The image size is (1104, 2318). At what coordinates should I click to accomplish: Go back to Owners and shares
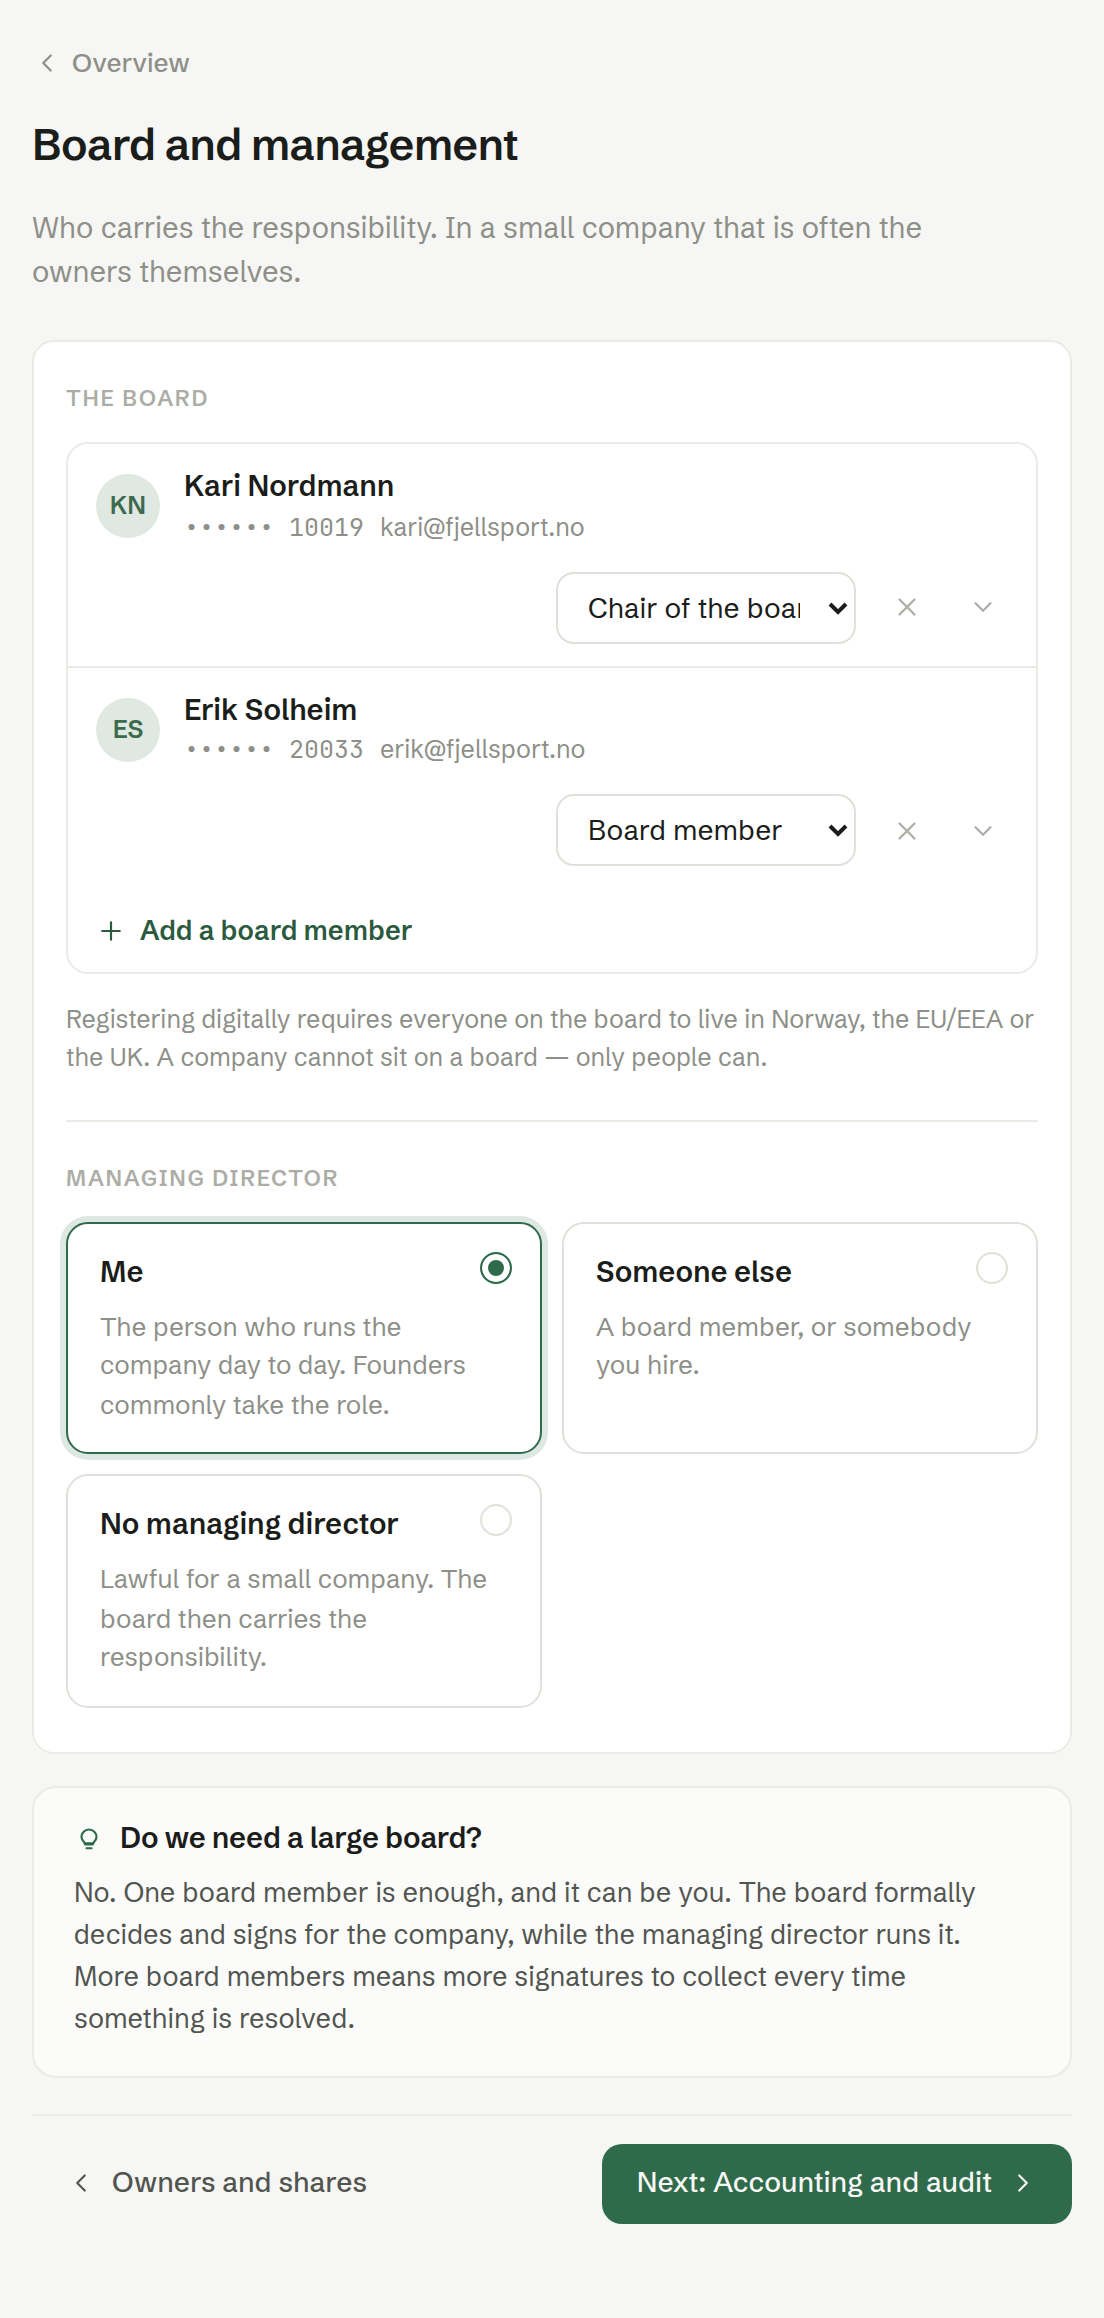(221, 2182)
